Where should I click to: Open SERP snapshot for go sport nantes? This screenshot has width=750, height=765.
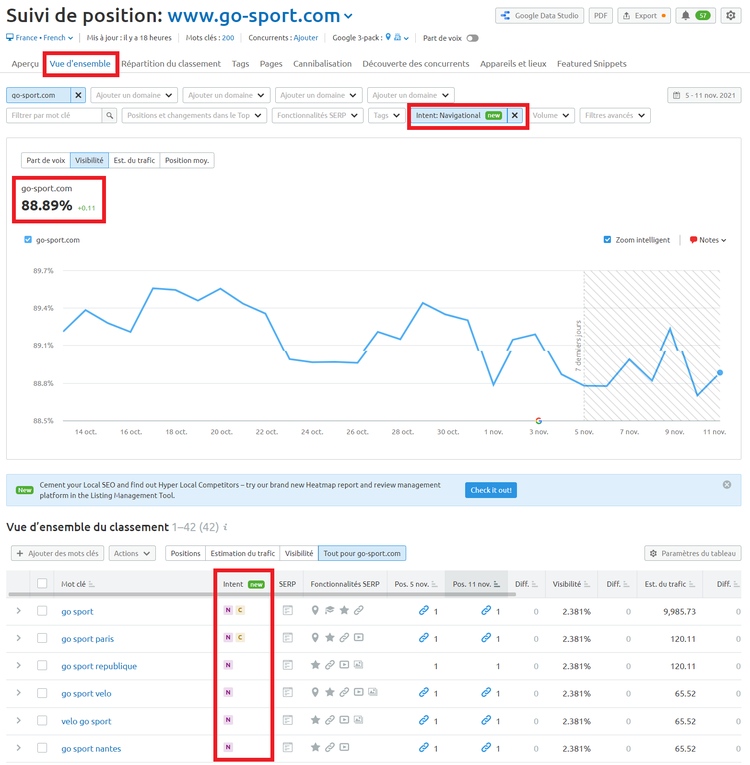point(288,747)
